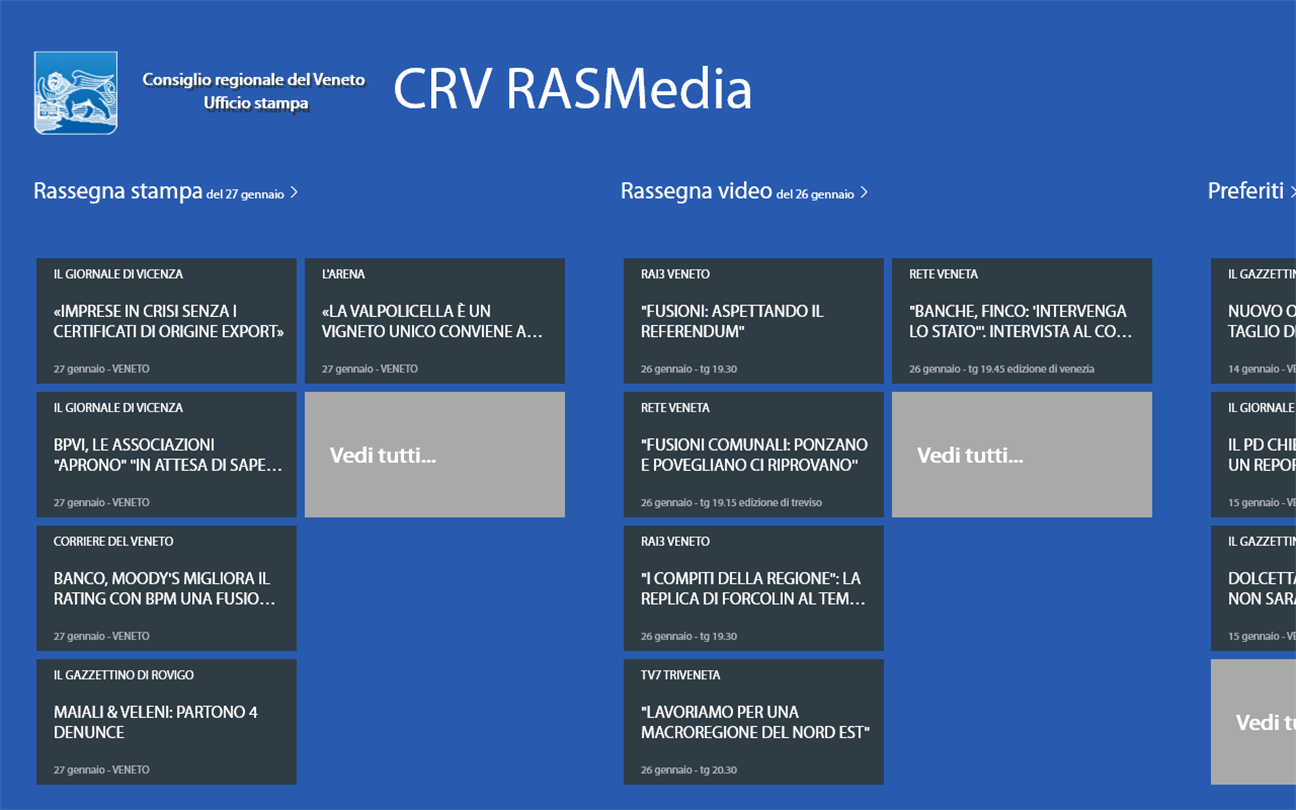Image resolution: width=1296 pixels, height=810 pixels.
Task: Play Rete Veneta video "Banche, Finco: intervenga lo Stato"
Action: coord(1022,321)
